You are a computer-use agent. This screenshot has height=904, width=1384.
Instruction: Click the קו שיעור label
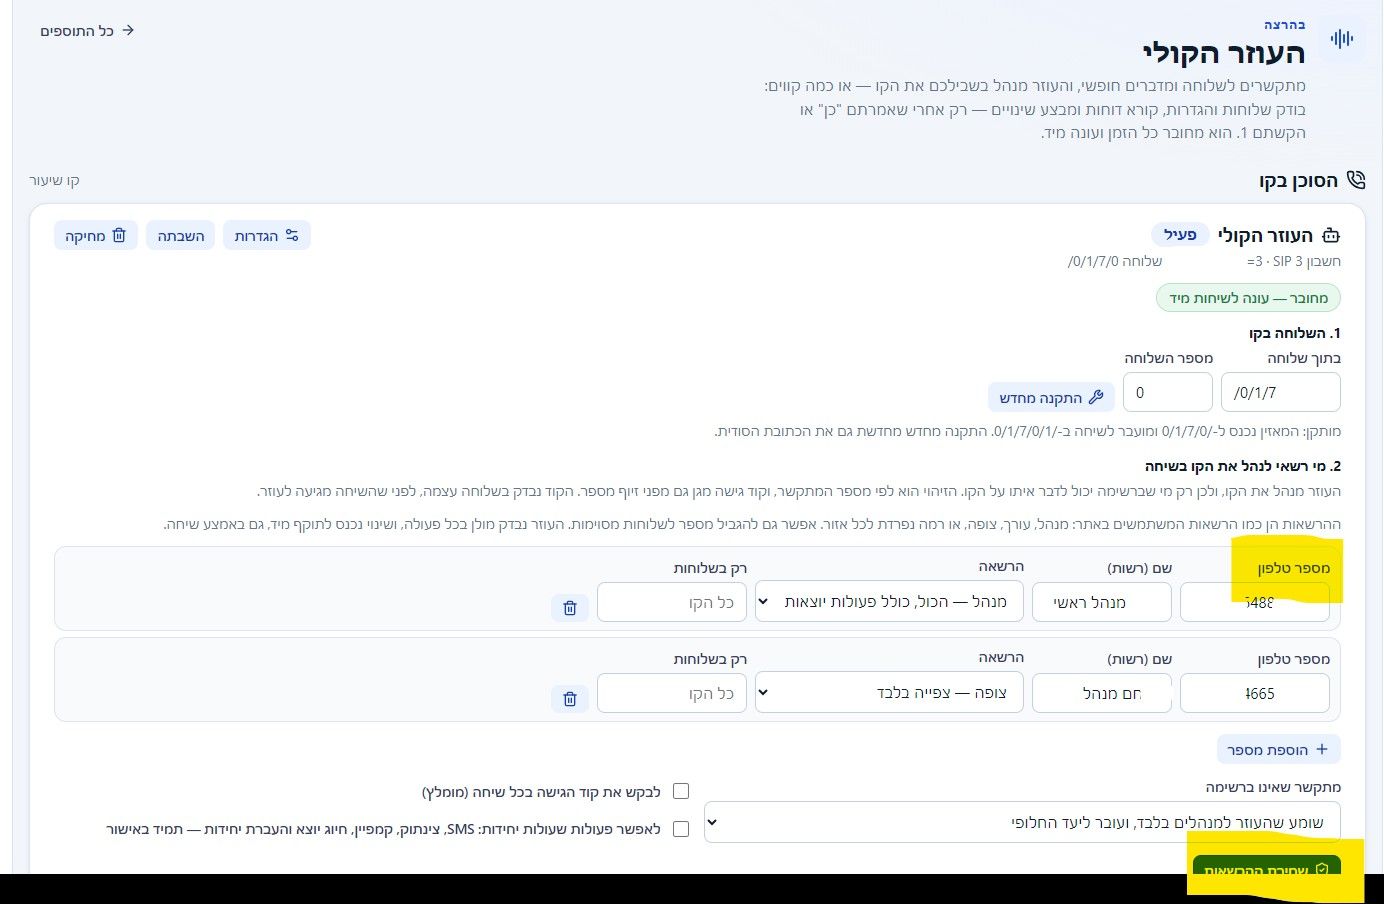click(54, 180)
